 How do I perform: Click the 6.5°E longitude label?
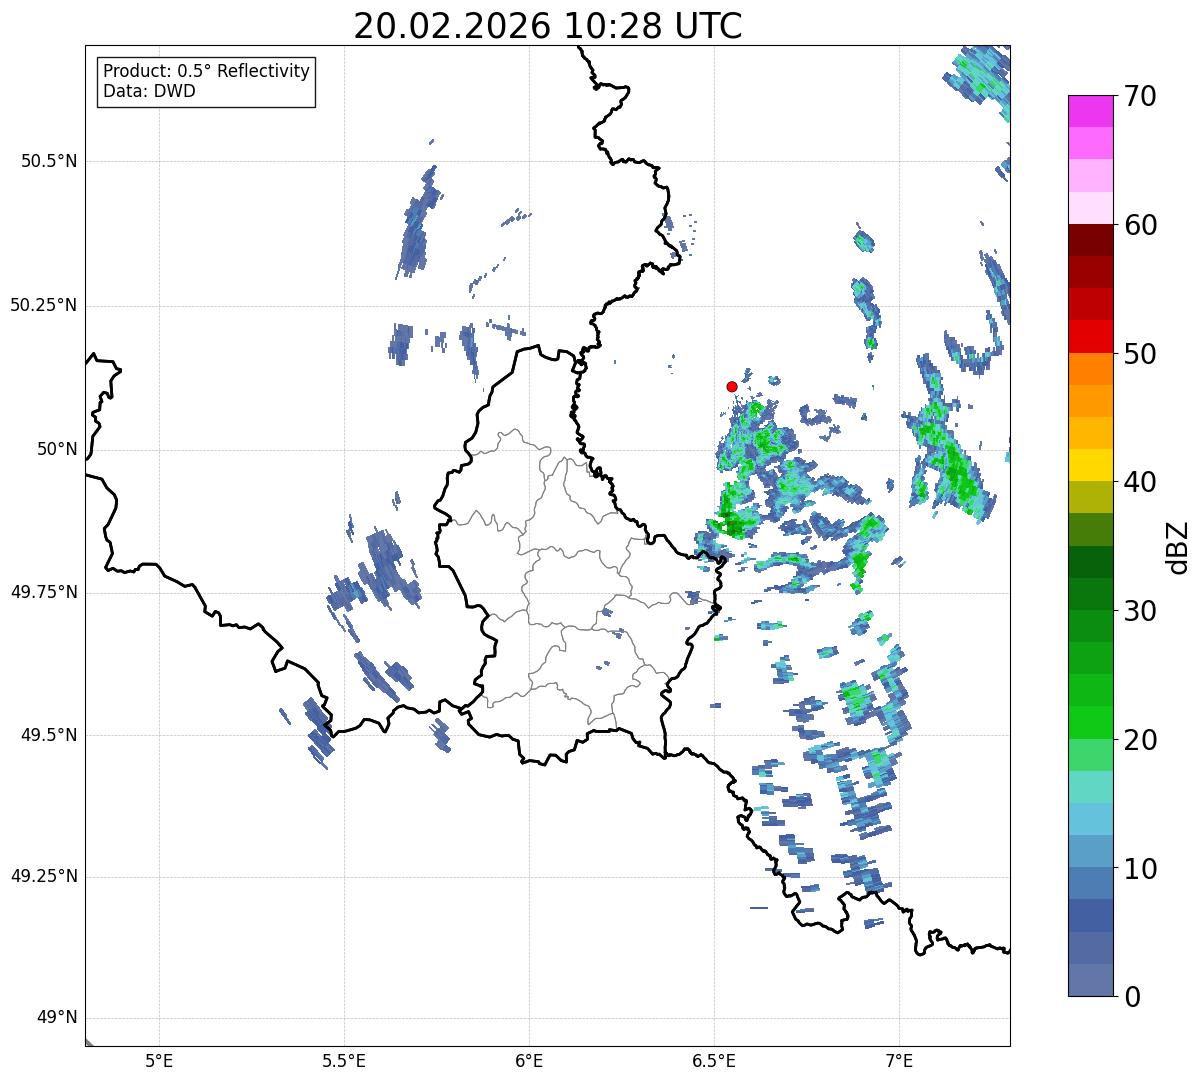pos(714,1061)
